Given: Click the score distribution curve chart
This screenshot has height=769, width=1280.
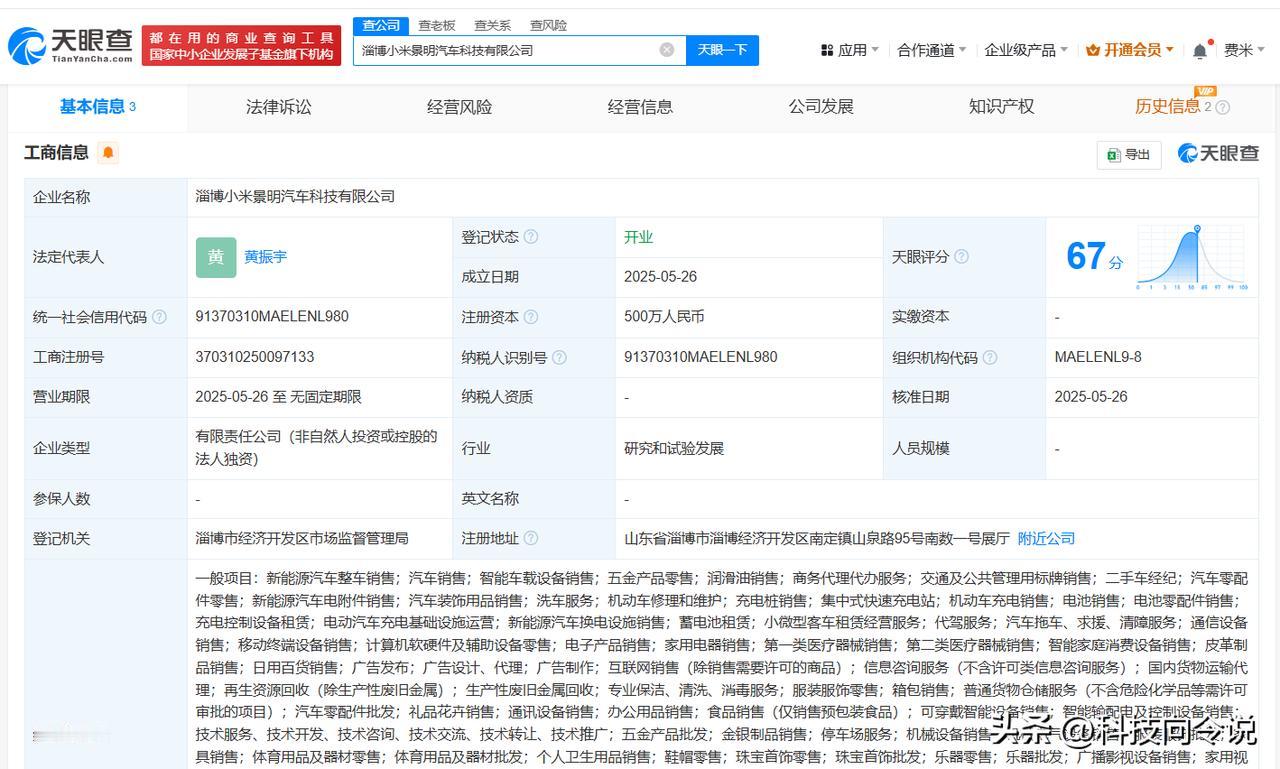Looking at the screenshot, I should (x=1192, y=257).
